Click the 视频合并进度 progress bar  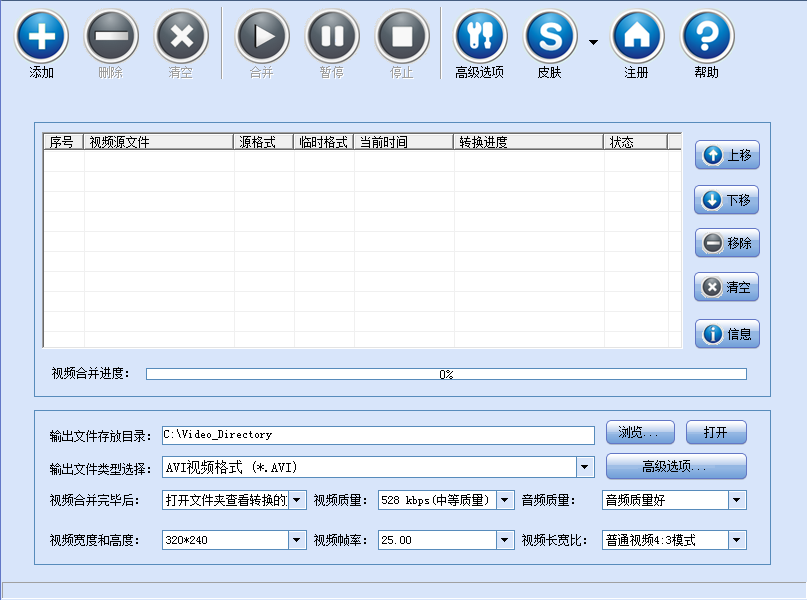446,374
